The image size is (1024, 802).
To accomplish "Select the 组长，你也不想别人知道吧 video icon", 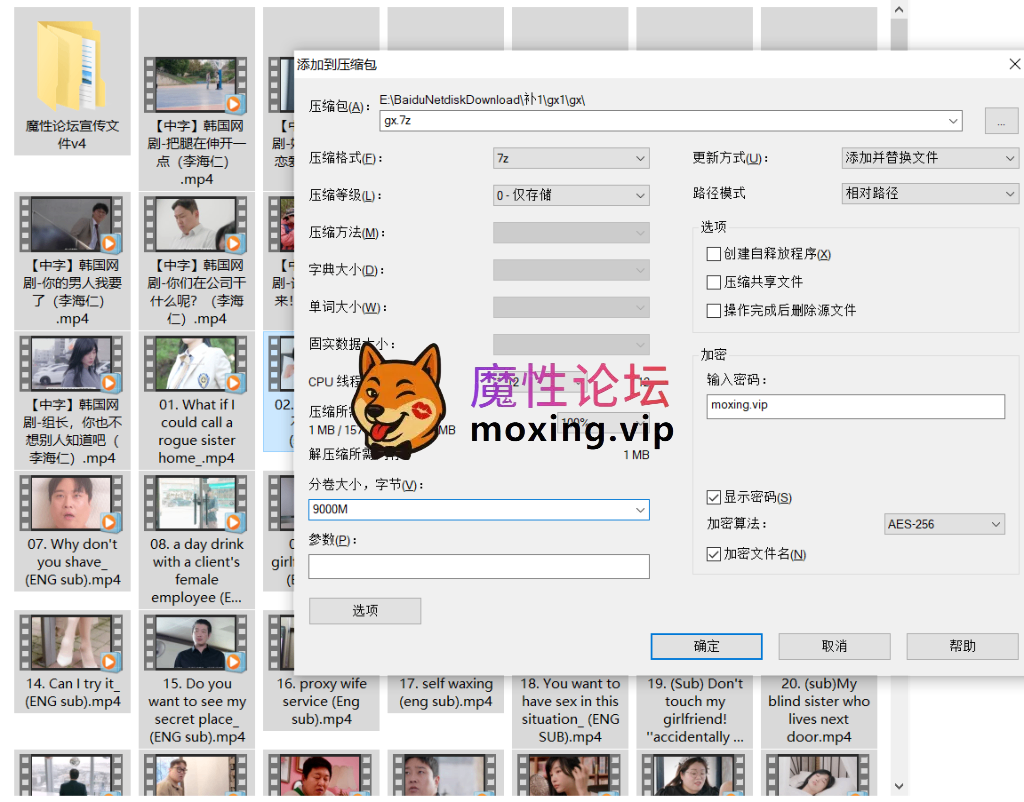I will click(x=71, y=364).
